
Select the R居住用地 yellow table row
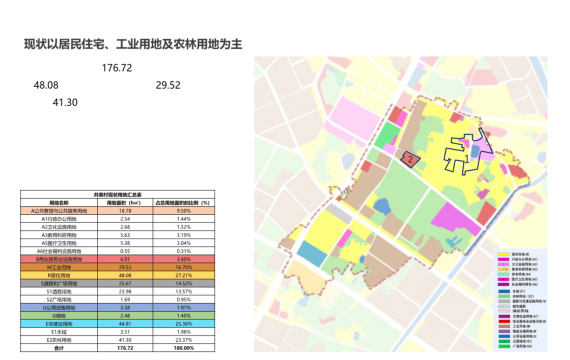117,275
